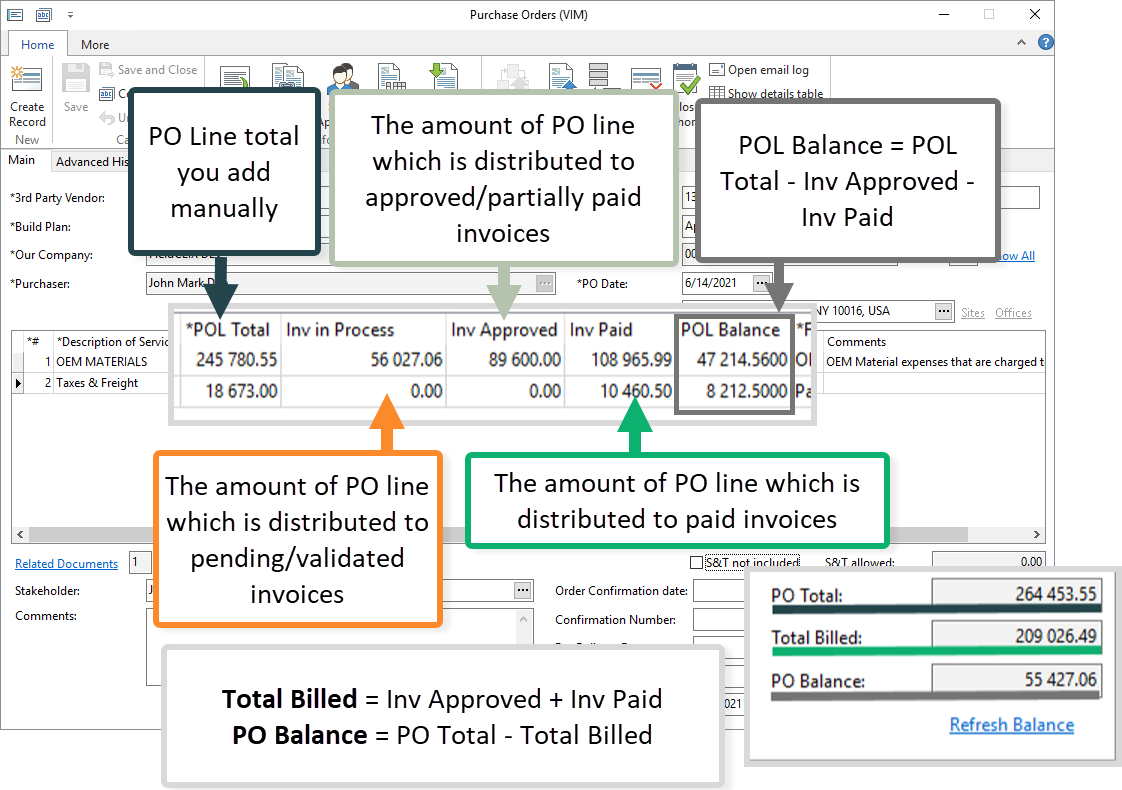Click the Inv Approved cell 89 600.00
Image resolution: width=1122 pixels, height=790 pixels.
tap(506, 359)
